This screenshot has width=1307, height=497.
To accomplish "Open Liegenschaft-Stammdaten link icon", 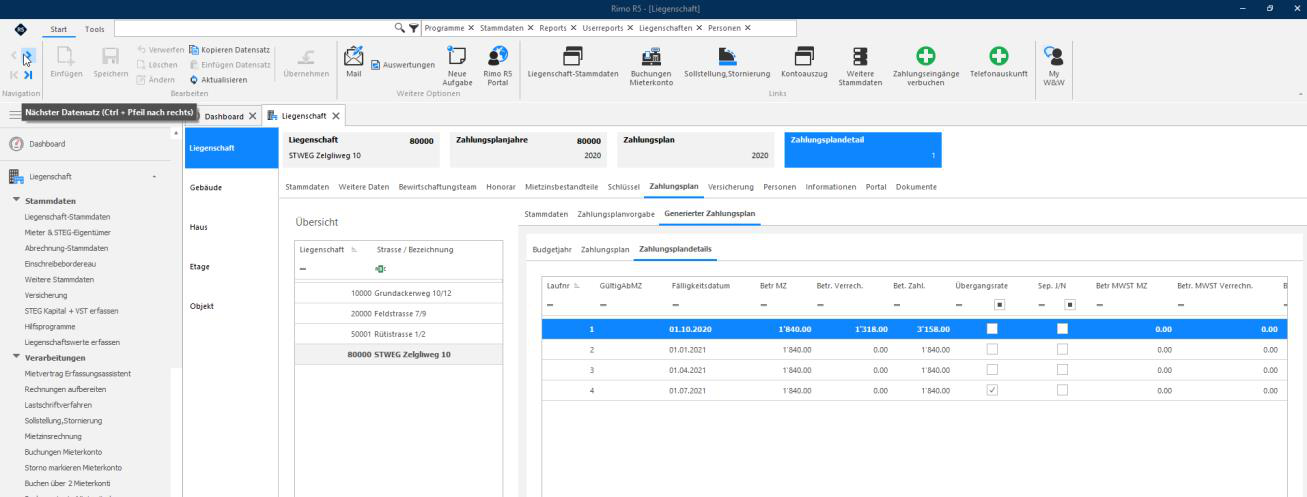I will tap(574, 56).
